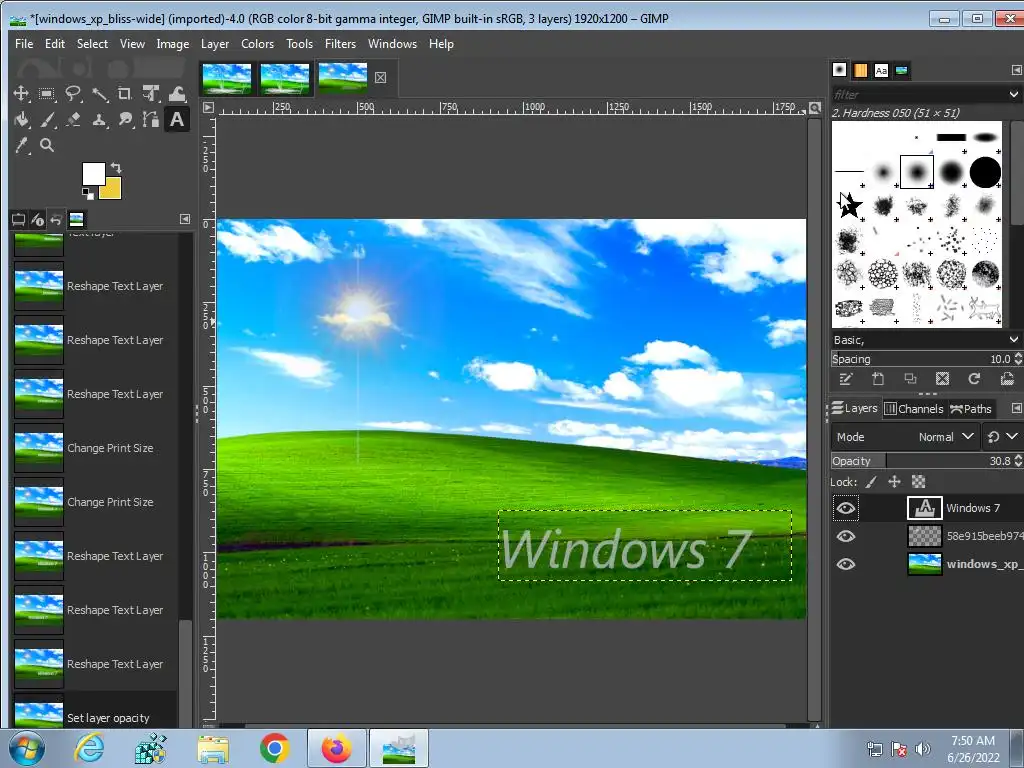Image resolution: width=1024 pixels, height=768 pixels.
Task: Open the Filters menu
Action: (x=340, y=44)
